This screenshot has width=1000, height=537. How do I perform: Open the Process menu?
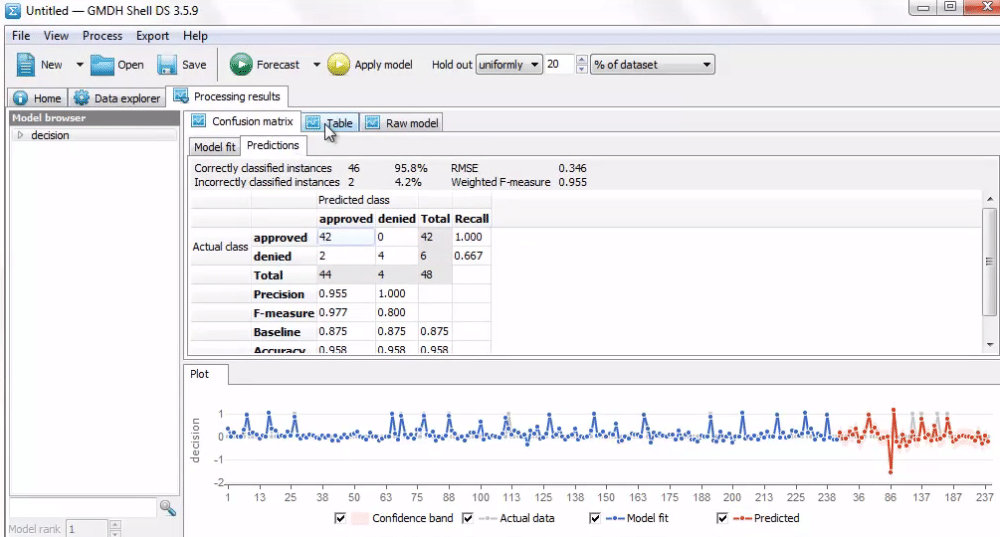click(102, 36)
